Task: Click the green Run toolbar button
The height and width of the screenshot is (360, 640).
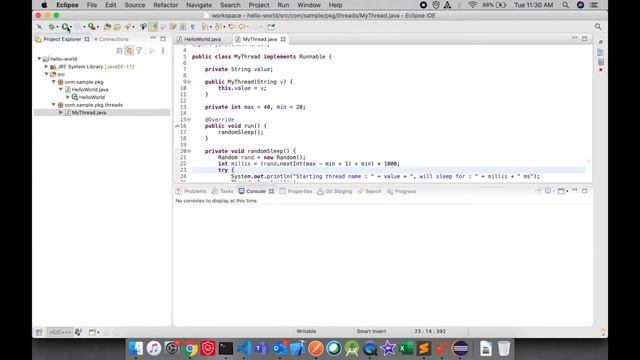Action: (x=65, y=27)
